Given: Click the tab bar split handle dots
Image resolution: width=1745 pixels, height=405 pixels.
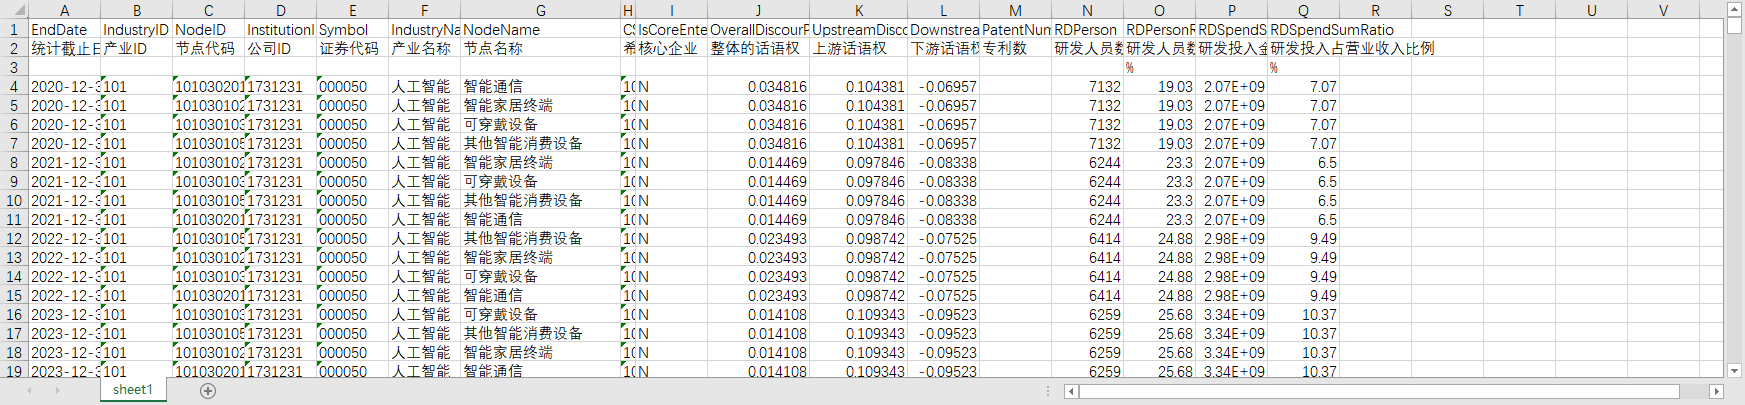Looking at the screenshot, I should pyautogui.click(x=1048, y=391).
